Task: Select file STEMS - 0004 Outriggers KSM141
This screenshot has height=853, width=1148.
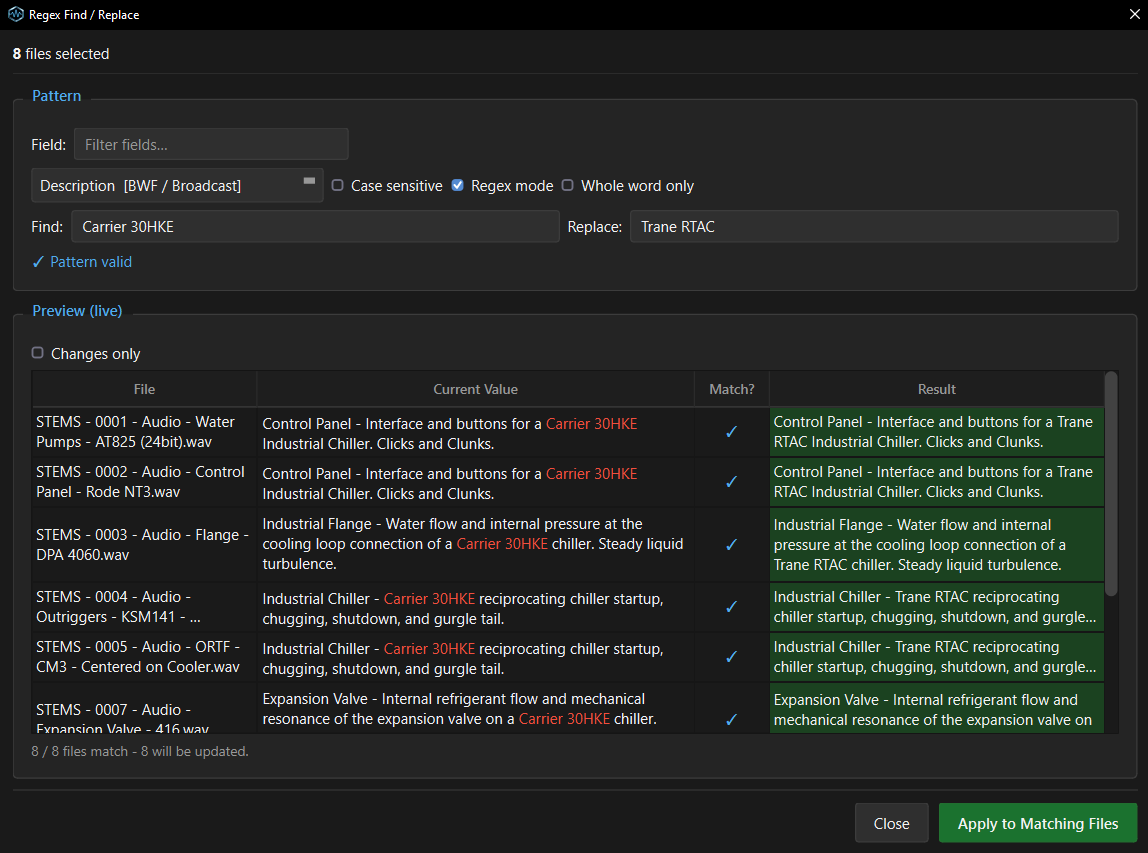Action: point(144,607)
